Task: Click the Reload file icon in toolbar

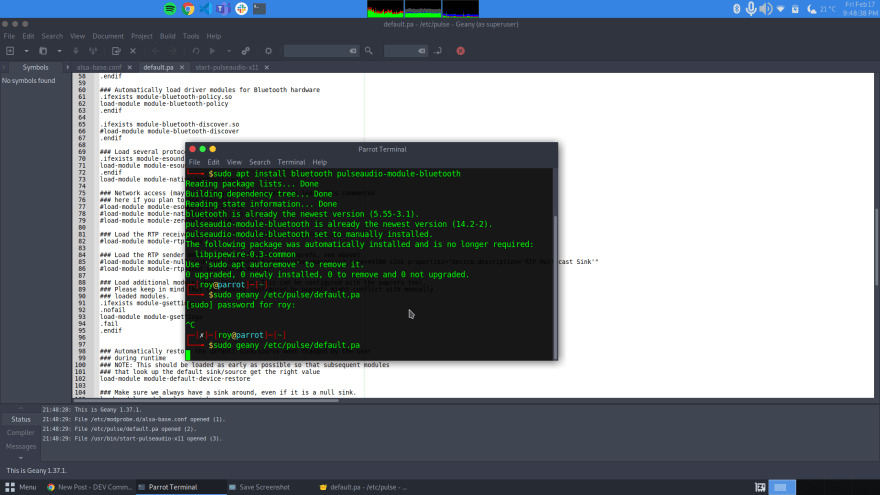Action: pyautogui.click(x=116, y=51)
